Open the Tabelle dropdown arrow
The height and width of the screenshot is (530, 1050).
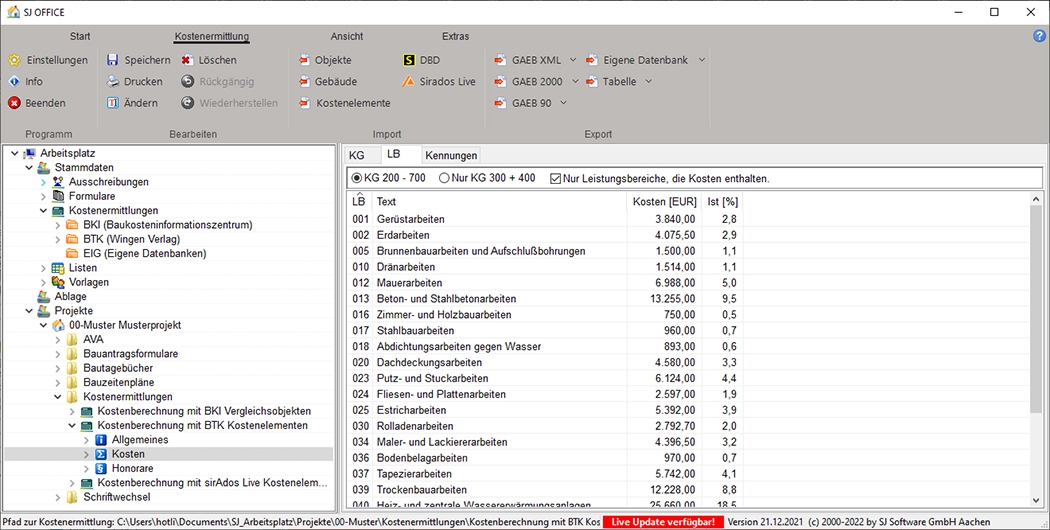click(648, 82)
